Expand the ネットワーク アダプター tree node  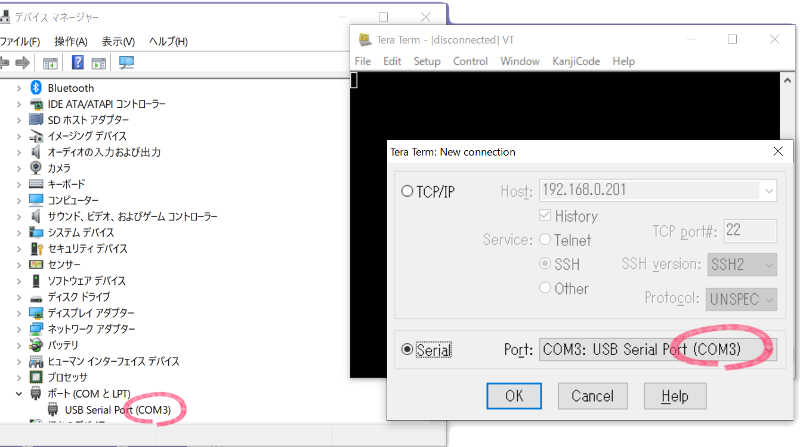click(19, 329)
